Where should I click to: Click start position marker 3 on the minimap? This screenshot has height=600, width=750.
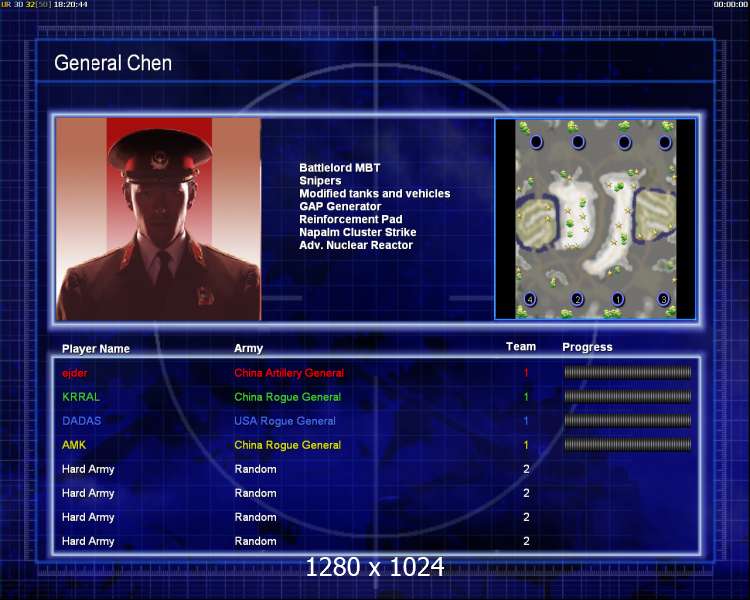pos(663,299)
